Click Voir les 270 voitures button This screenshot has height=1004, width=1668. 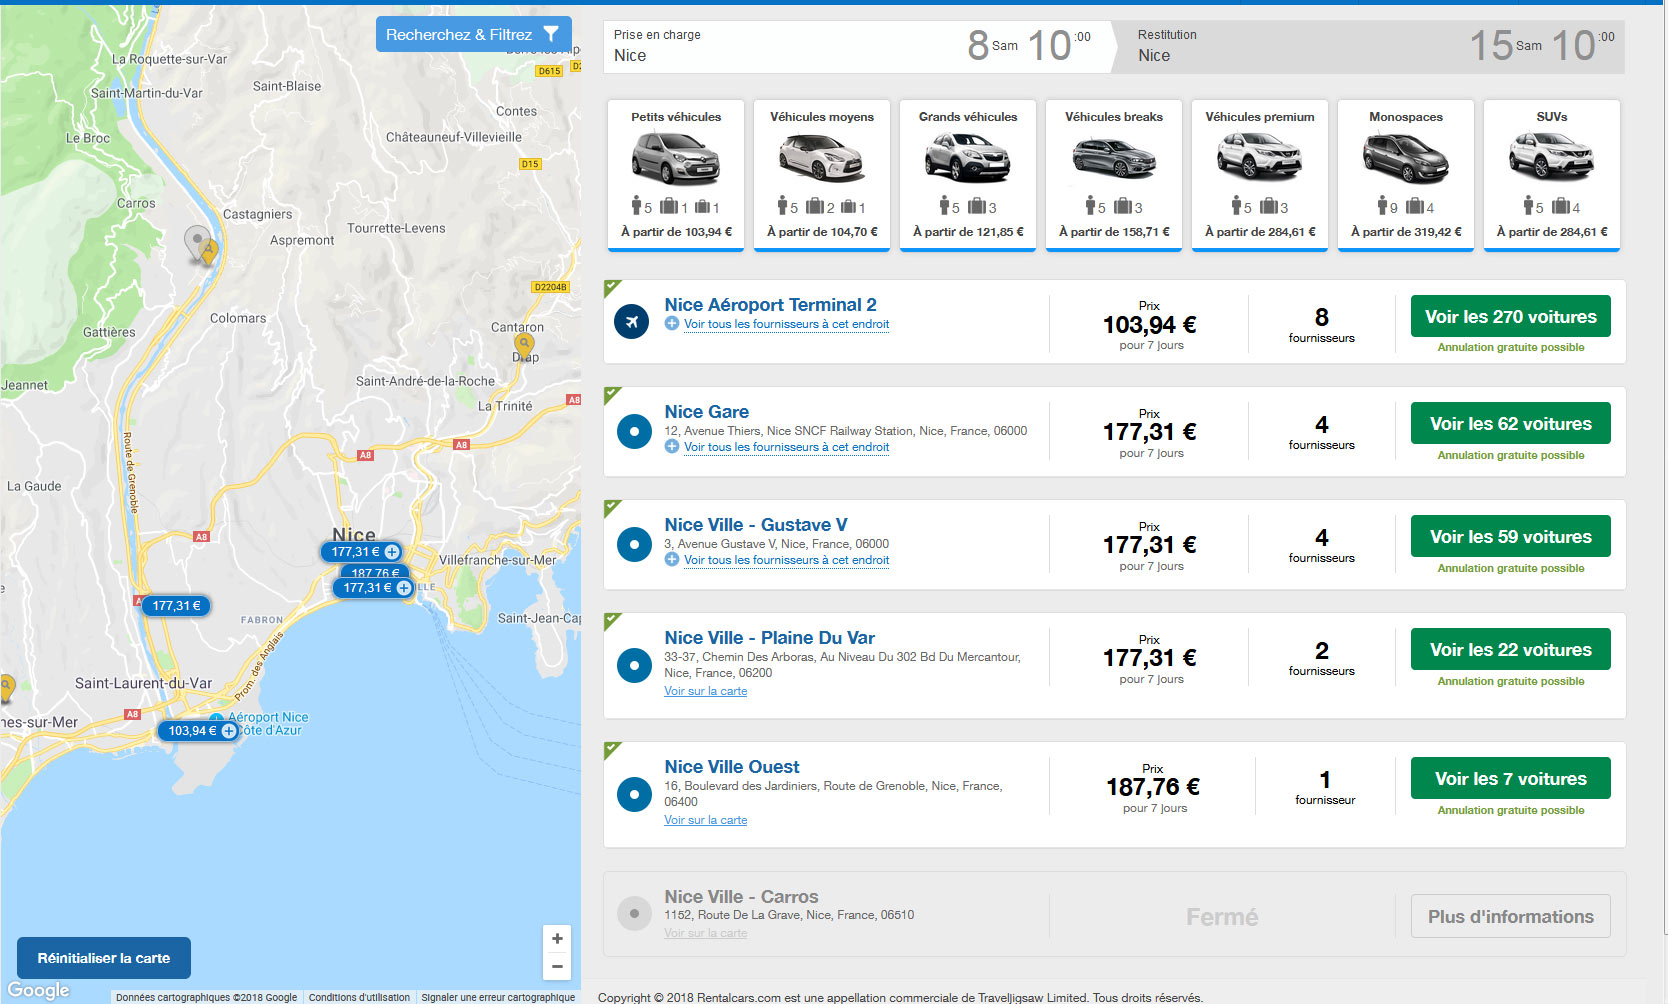click(x=1511, y=316)
